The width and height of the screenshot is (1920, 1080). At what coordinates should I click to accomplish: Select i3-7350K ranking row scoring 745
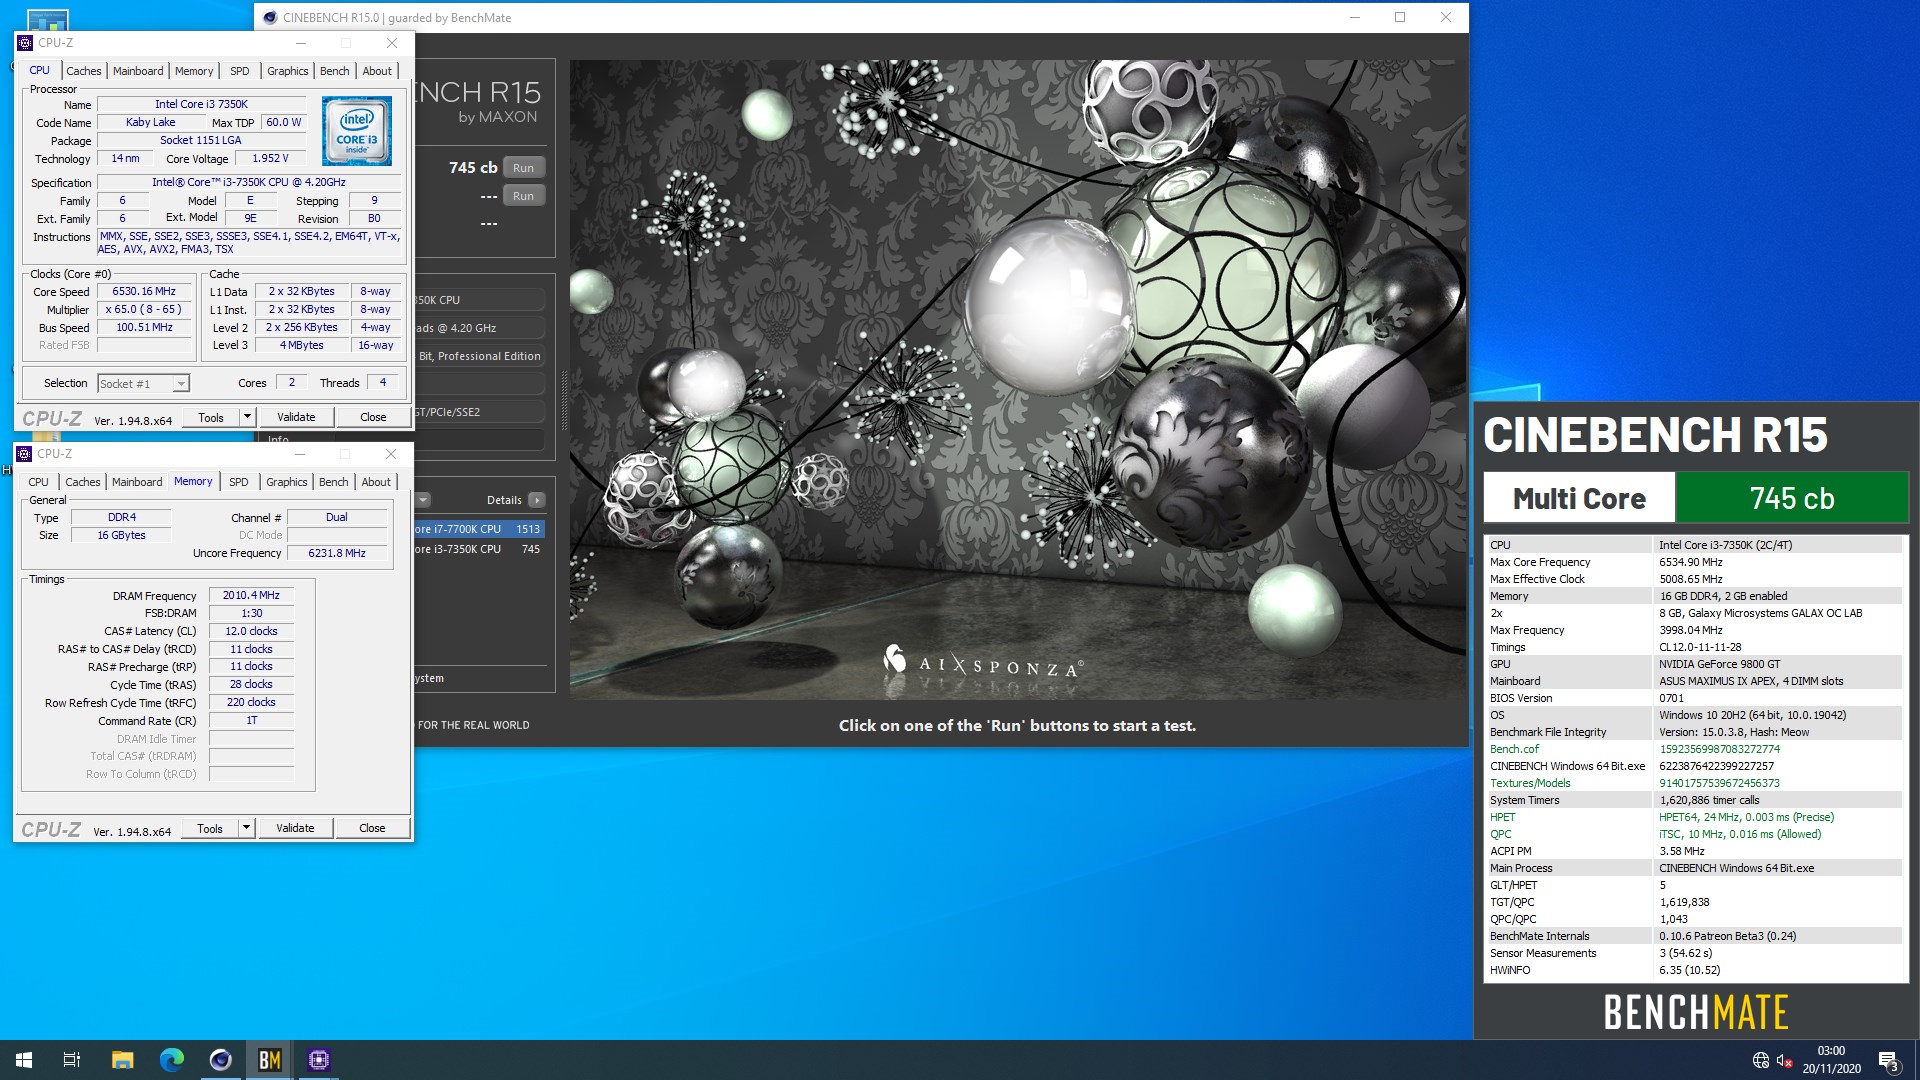coord(479,549)
